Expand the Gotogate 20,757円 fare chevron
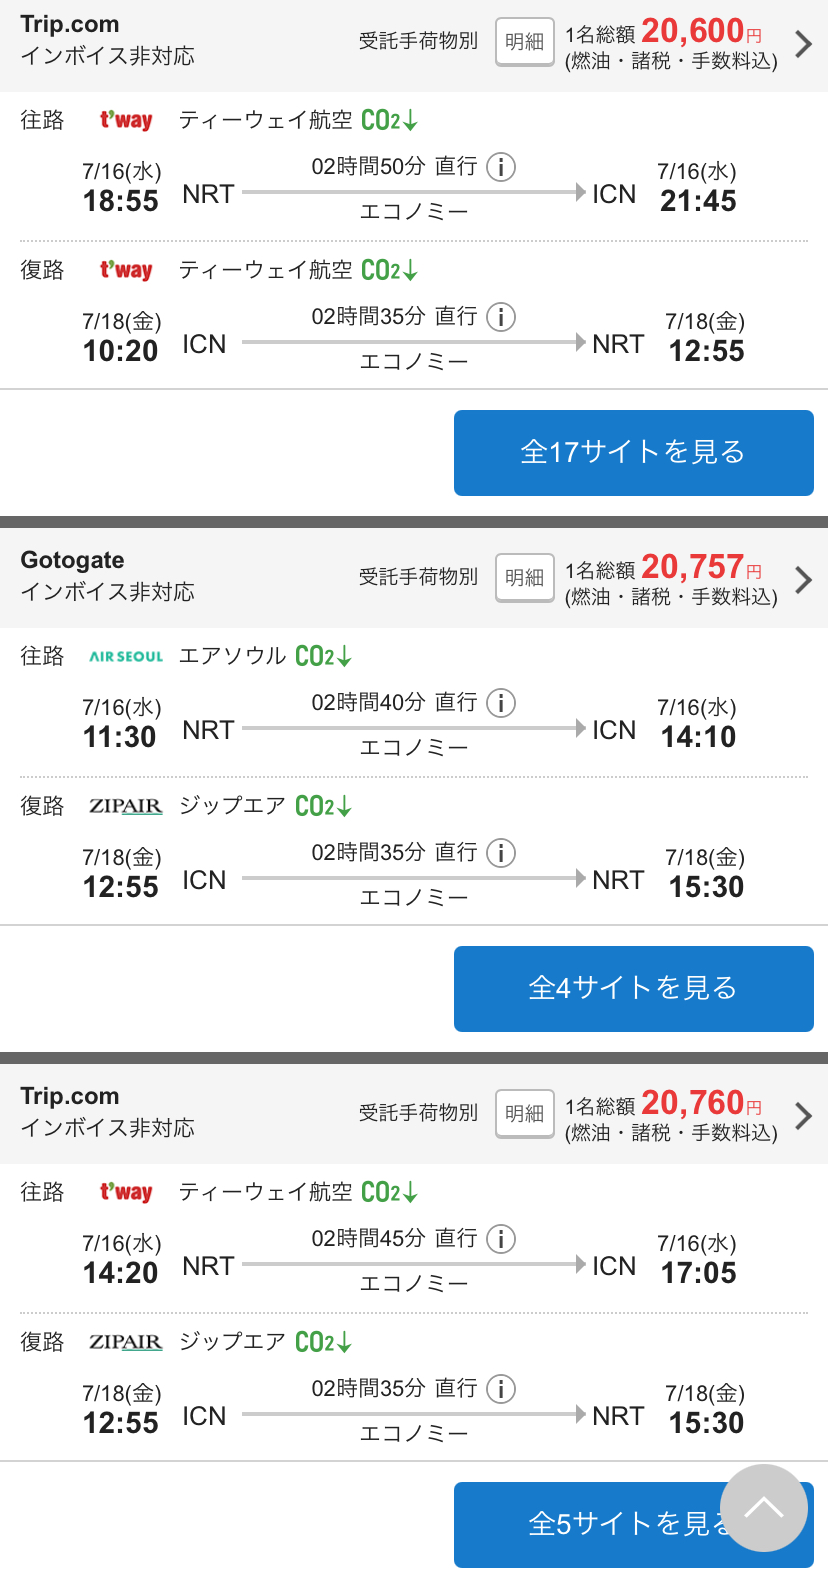 tap(803, 580)
